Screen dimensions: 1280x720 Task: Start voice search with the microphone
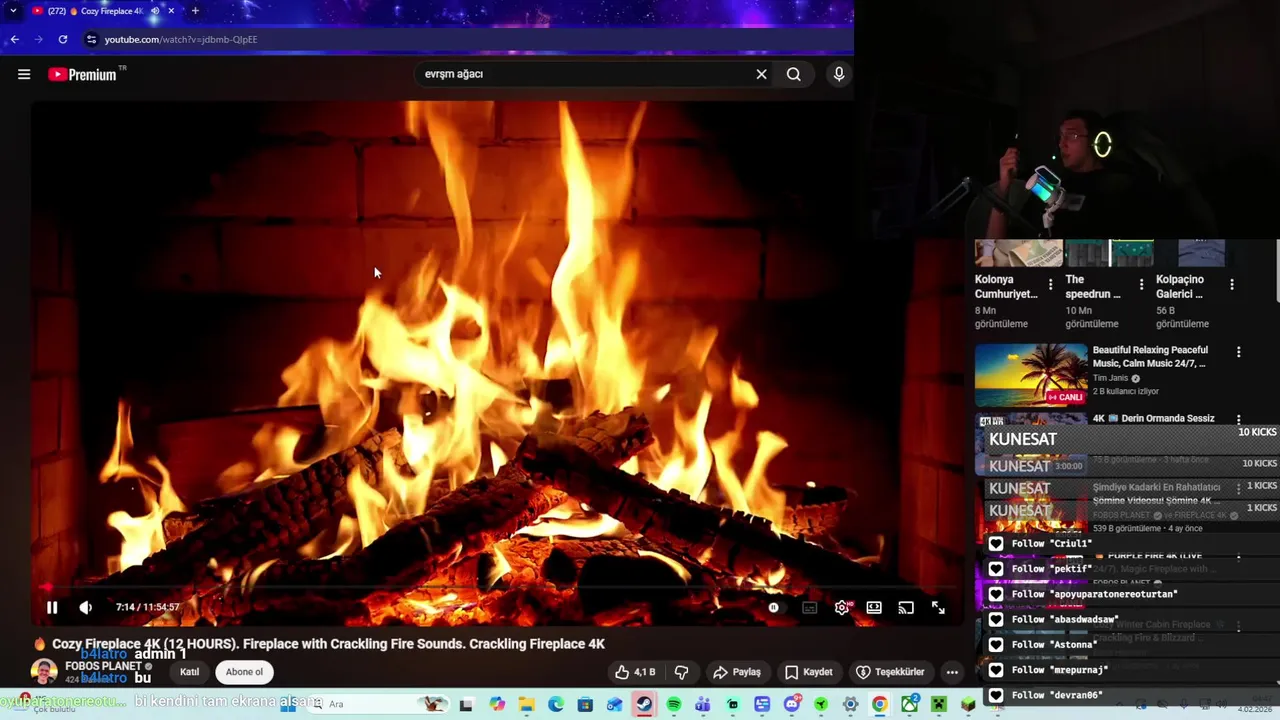click(x=839, y=74)
